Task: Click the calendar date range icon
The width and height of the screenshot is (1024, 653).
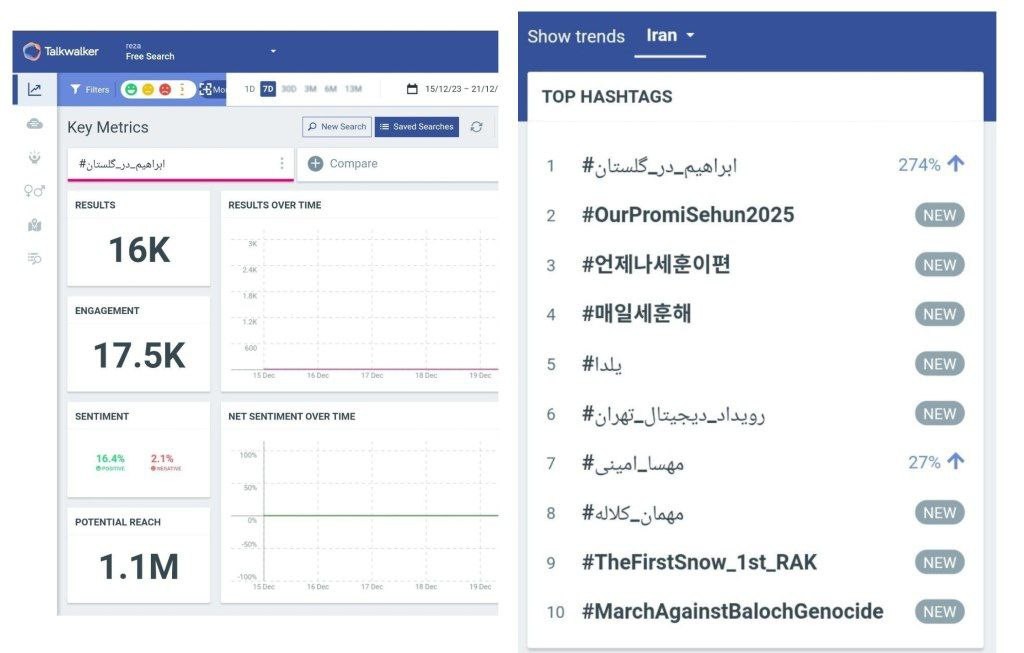Action: pos(412,89)
